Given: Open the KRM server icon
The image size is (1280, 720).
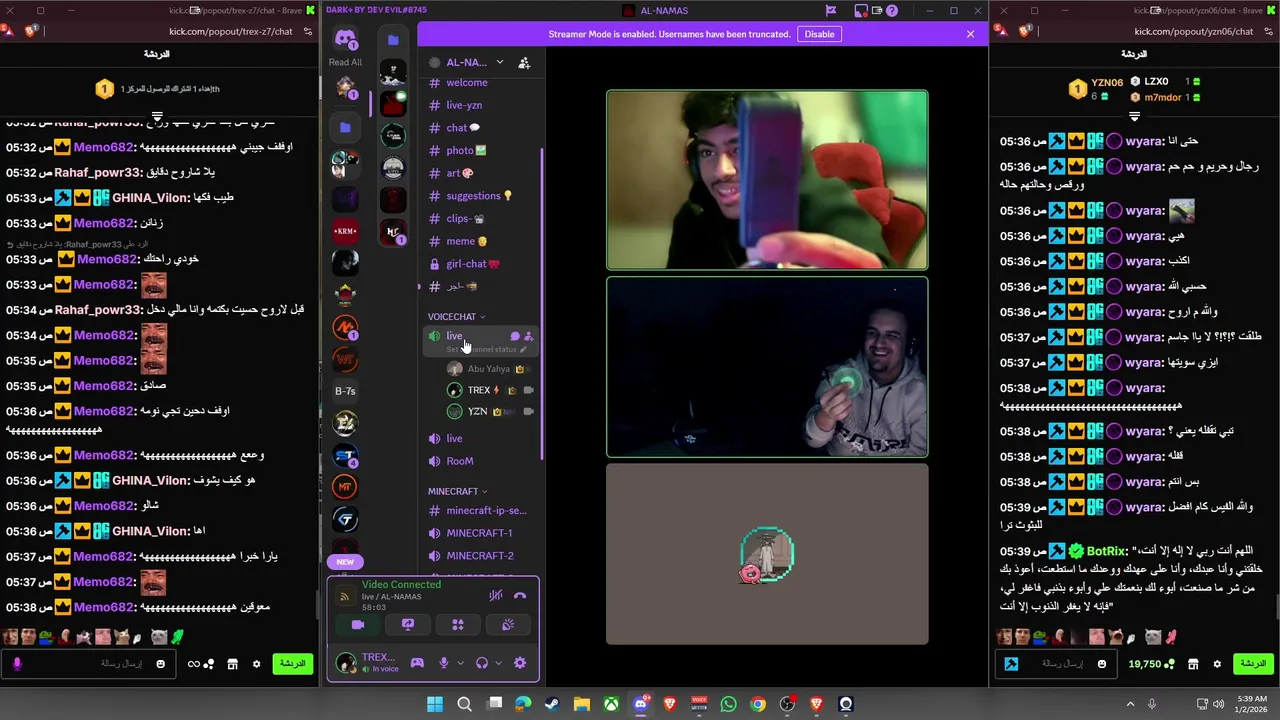Looking at the screenshot, I should [x=345, y=231].
